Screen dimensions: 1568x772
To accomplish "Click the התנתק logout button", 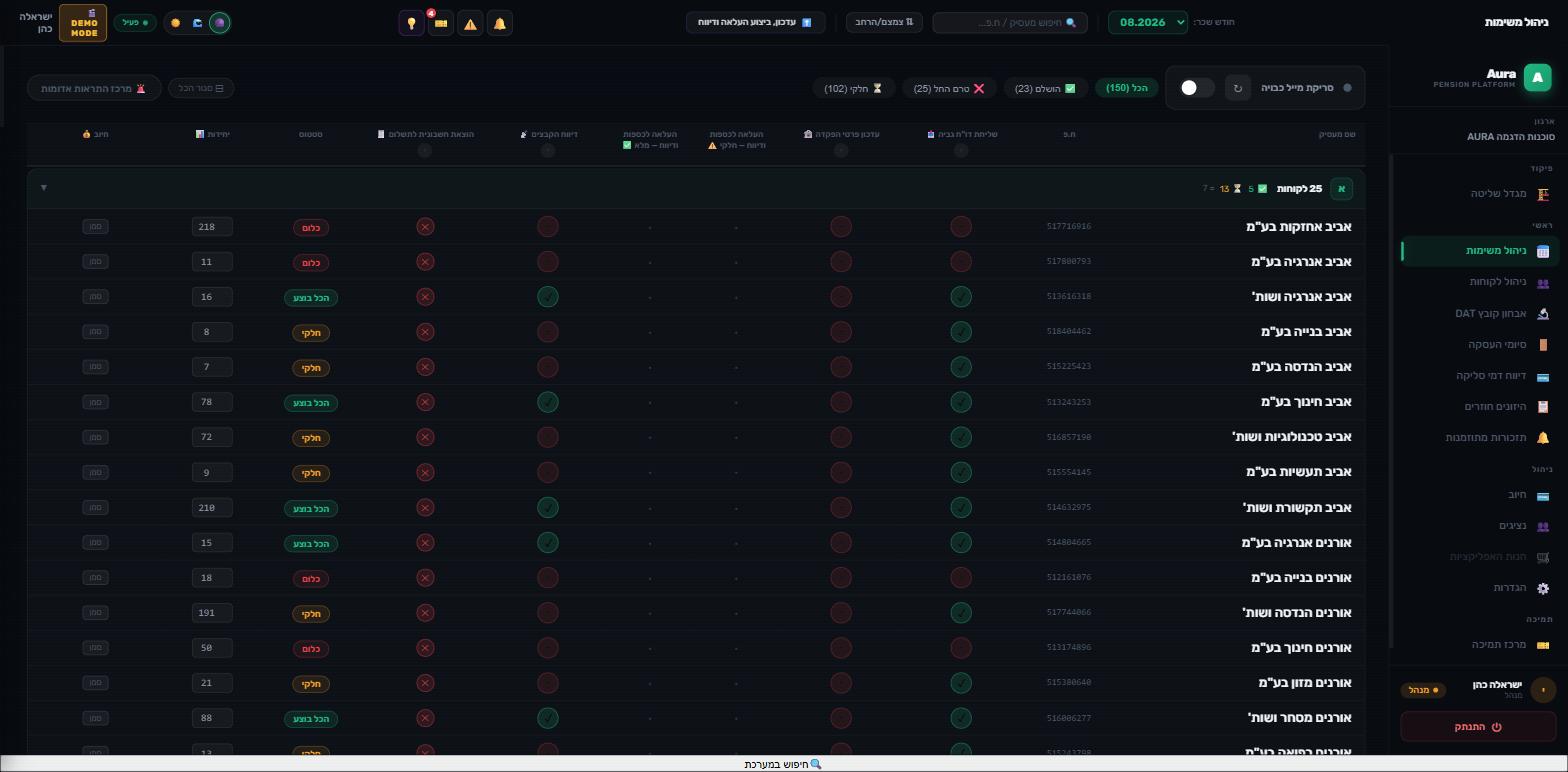I will point(1478,727).
